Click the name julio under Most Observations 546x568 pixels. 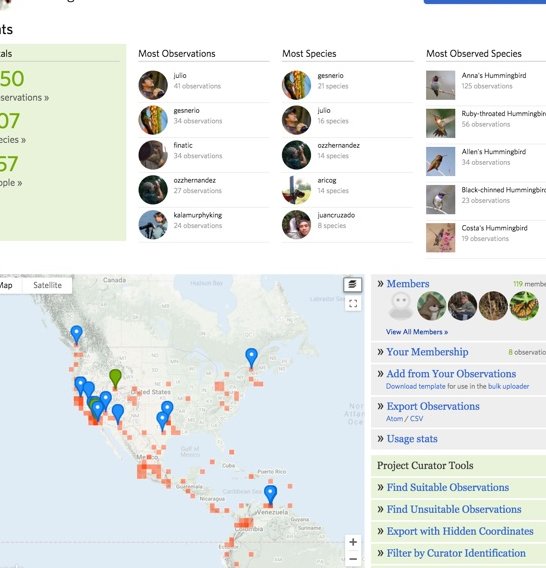(x=180, y=75)
